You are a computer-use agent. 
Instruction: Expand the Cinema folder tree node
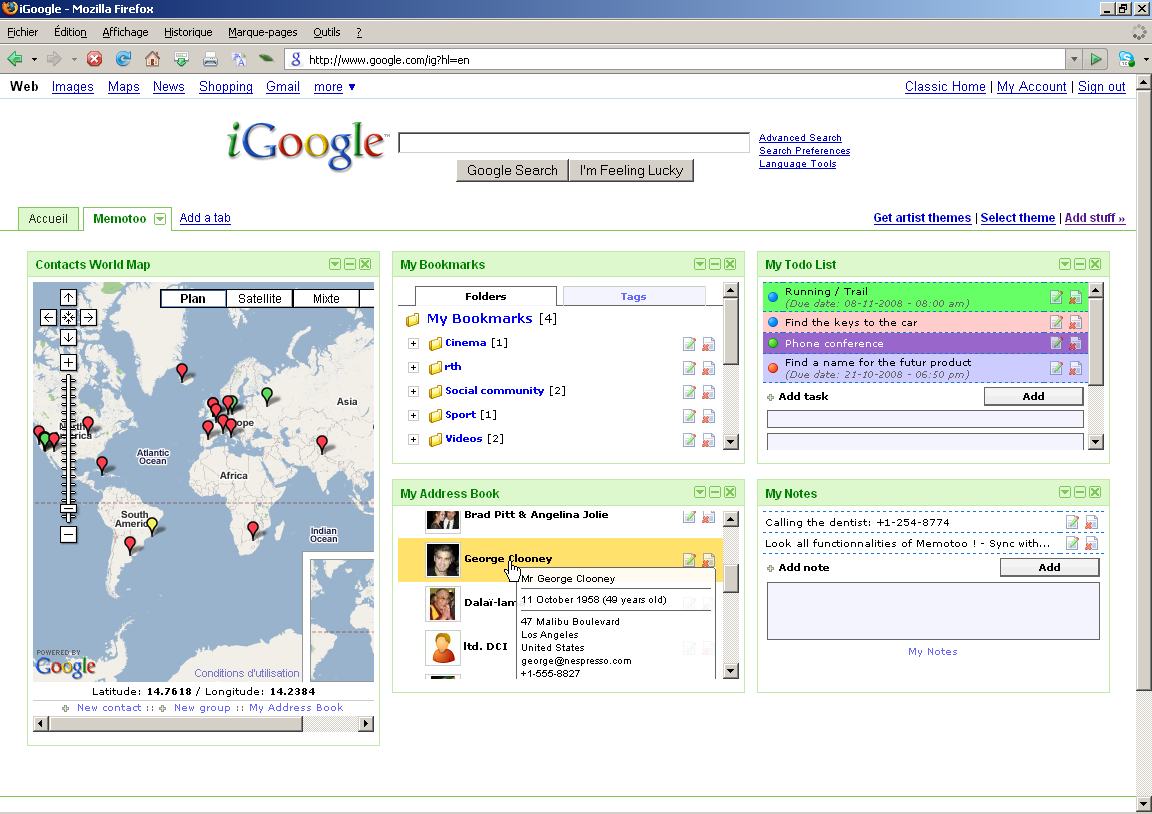[x=414, y=343]
